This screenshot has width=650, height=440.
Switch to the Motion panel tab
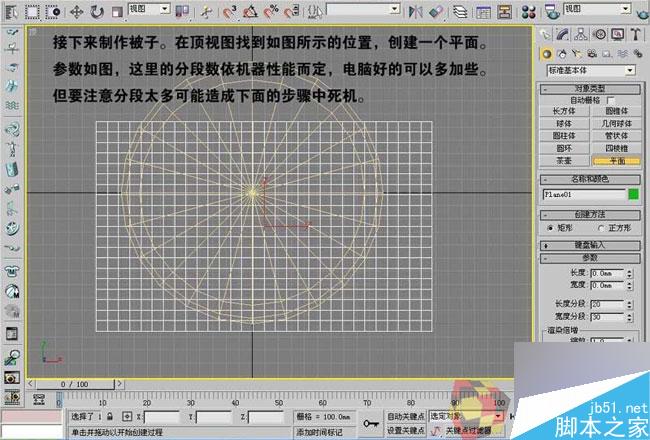[599, 34]
